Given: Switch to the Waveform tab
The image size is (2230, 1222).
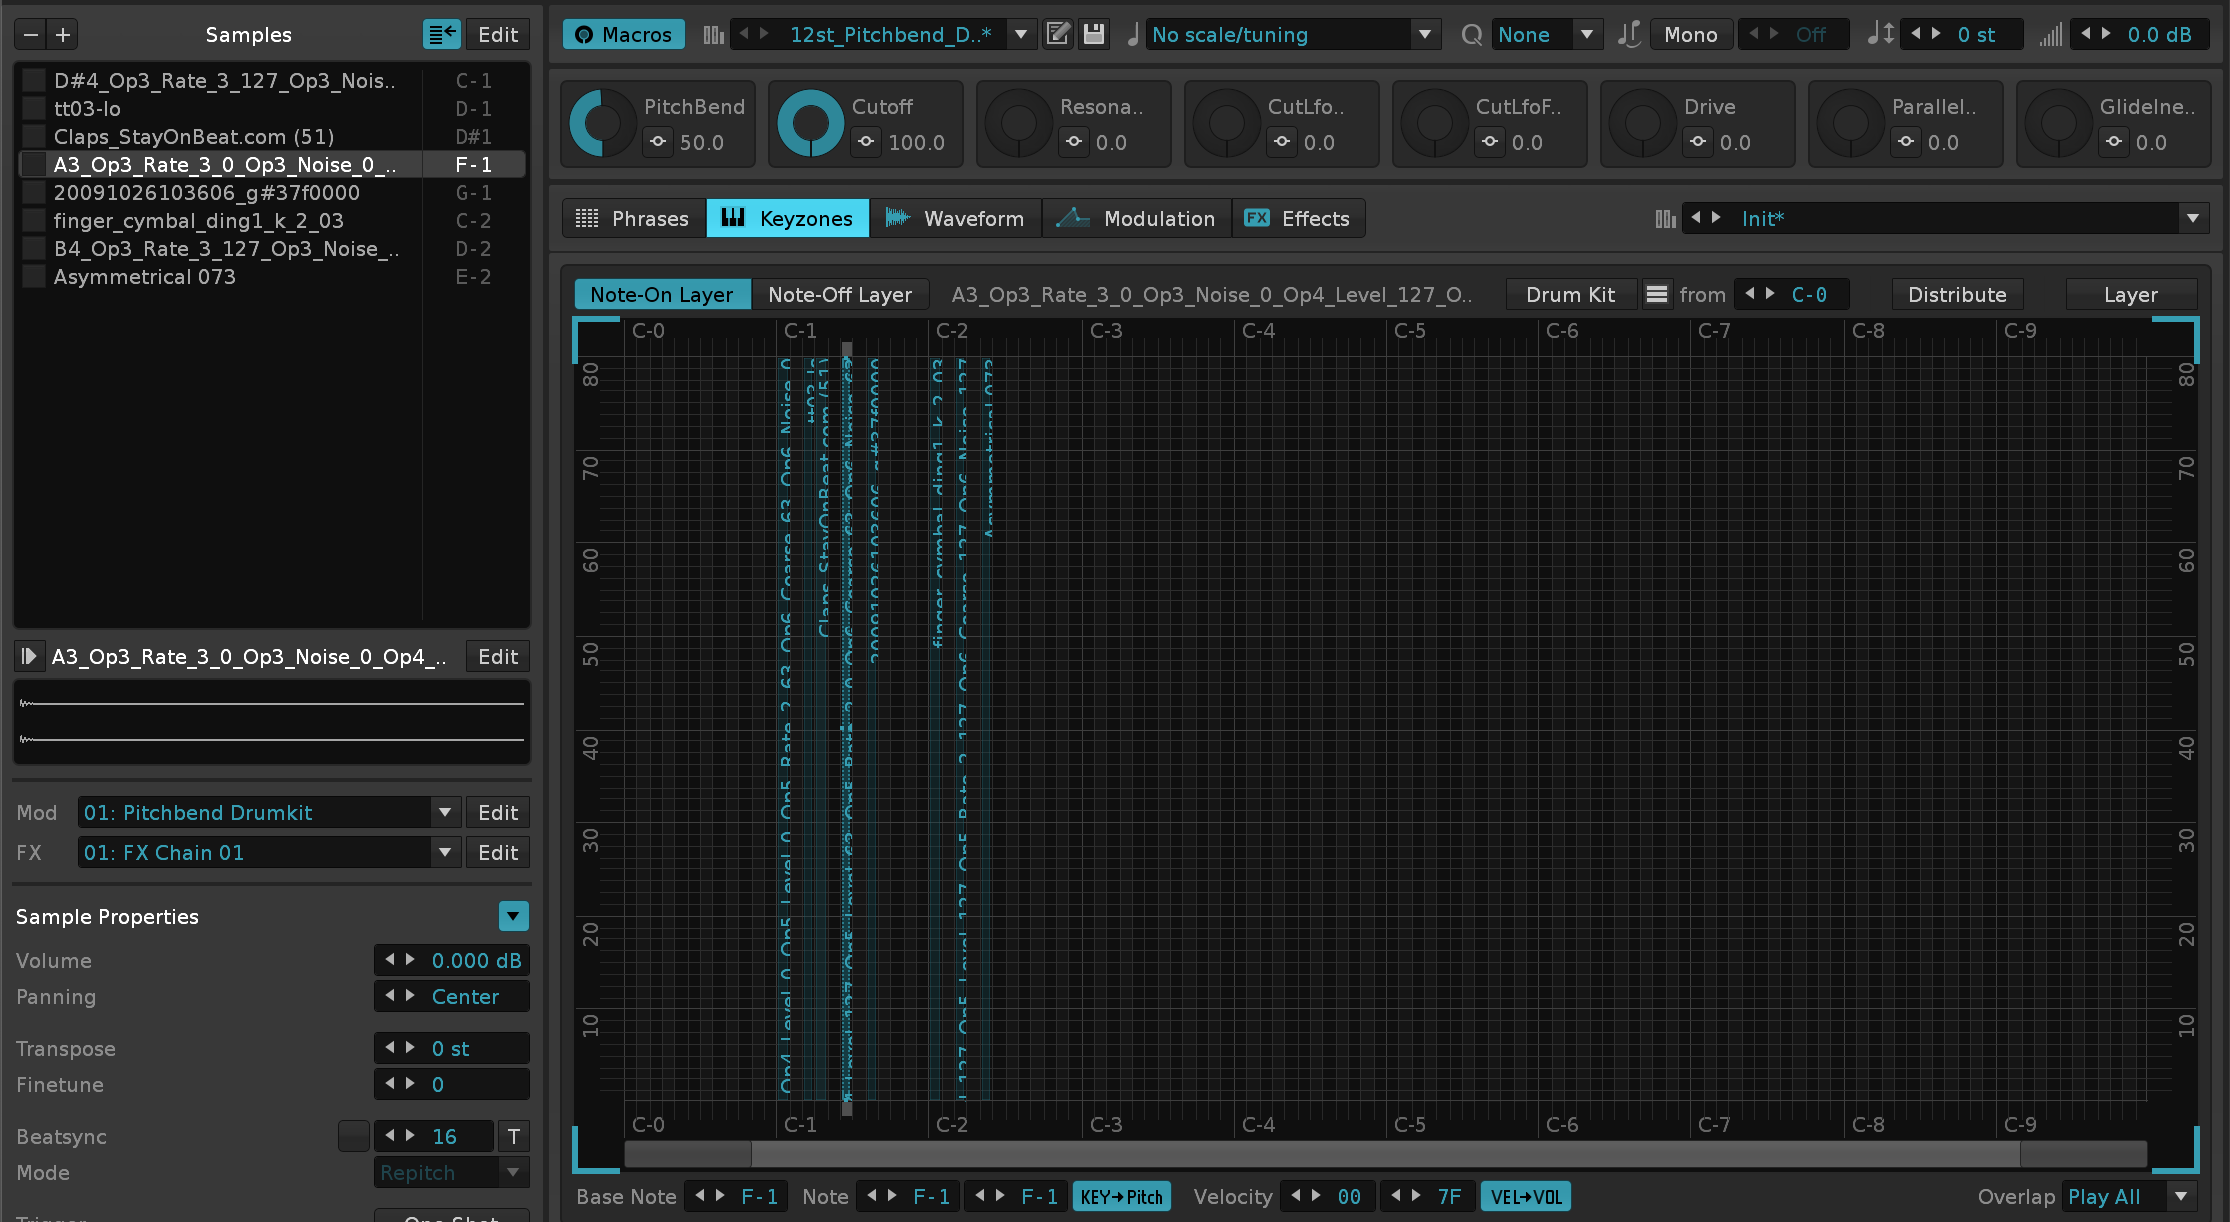Looking at the screenshot, I should click(955, 218).
